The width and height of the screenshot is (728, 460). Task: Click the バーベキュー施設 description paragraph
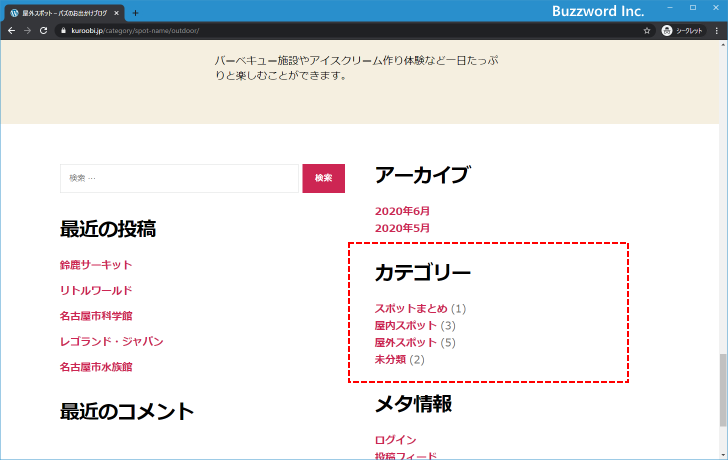click(357, 68)
